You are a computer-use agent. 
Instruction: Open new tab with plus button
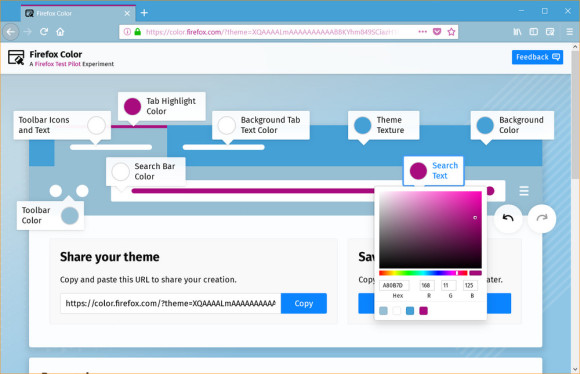[x=144, y=13]
